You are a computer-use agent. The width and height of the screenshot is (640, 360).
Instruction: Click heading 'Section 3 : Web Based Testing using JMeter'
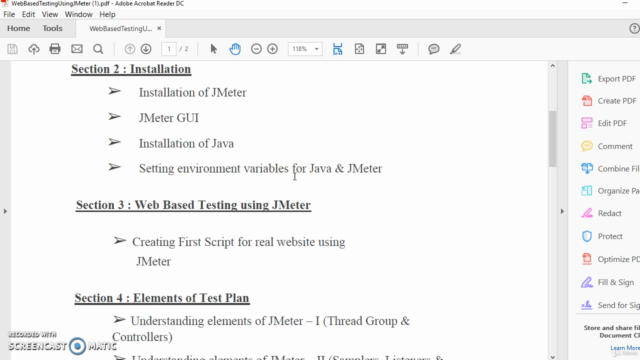[x=193, y=205]
